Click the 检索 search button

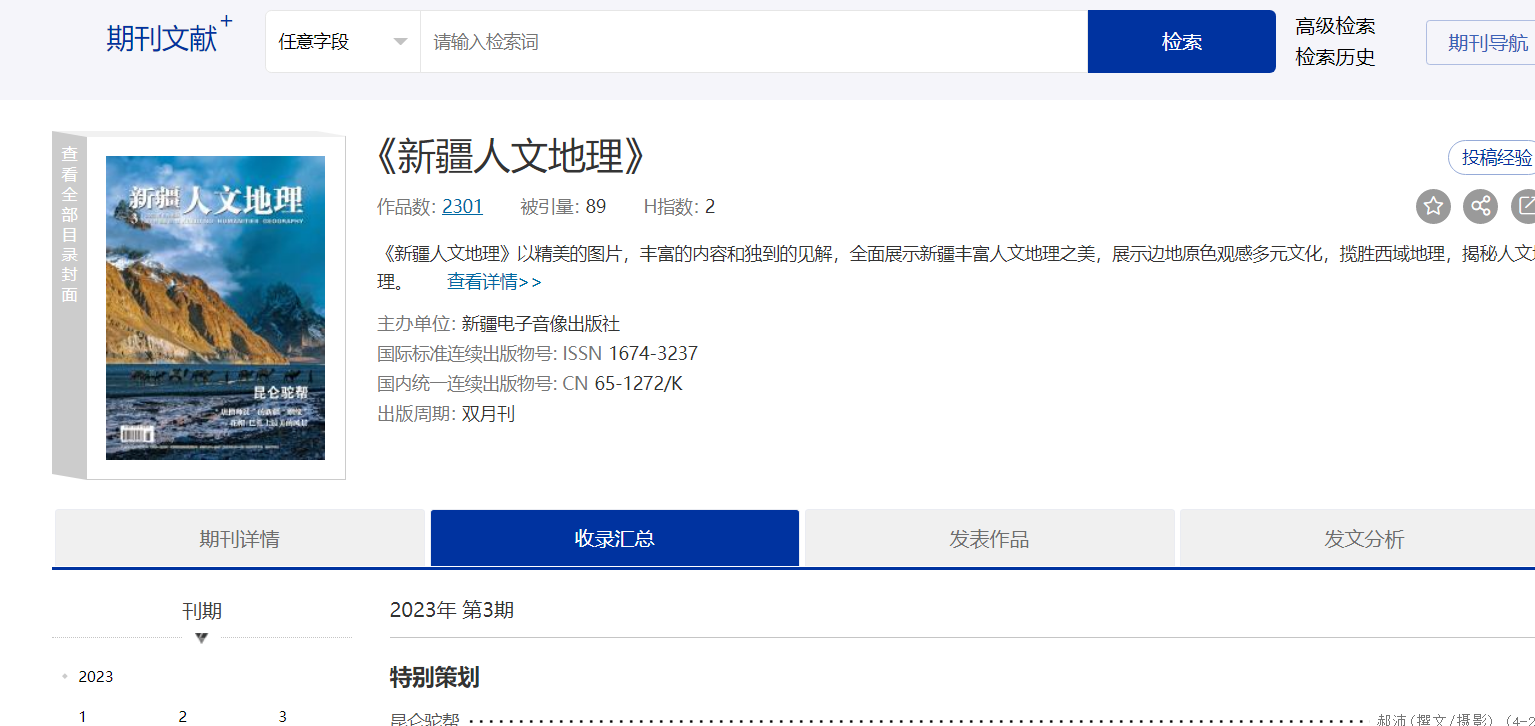point(1182,42)
